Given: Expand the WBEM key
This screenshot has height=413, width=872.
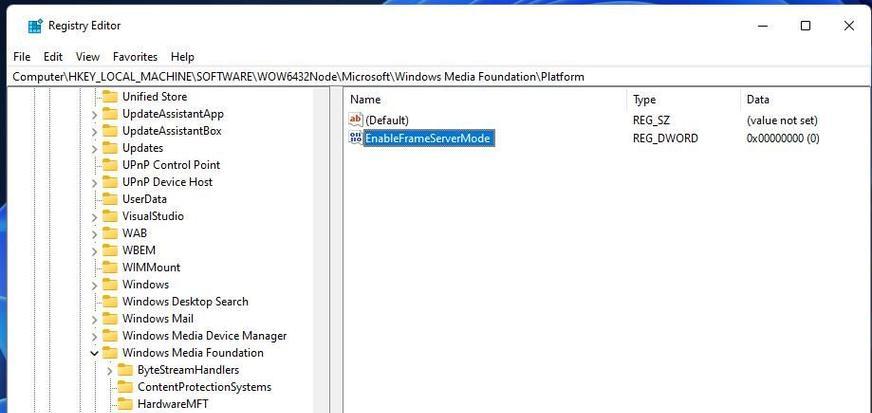Looking at the screenshot, I should (95, 251).
